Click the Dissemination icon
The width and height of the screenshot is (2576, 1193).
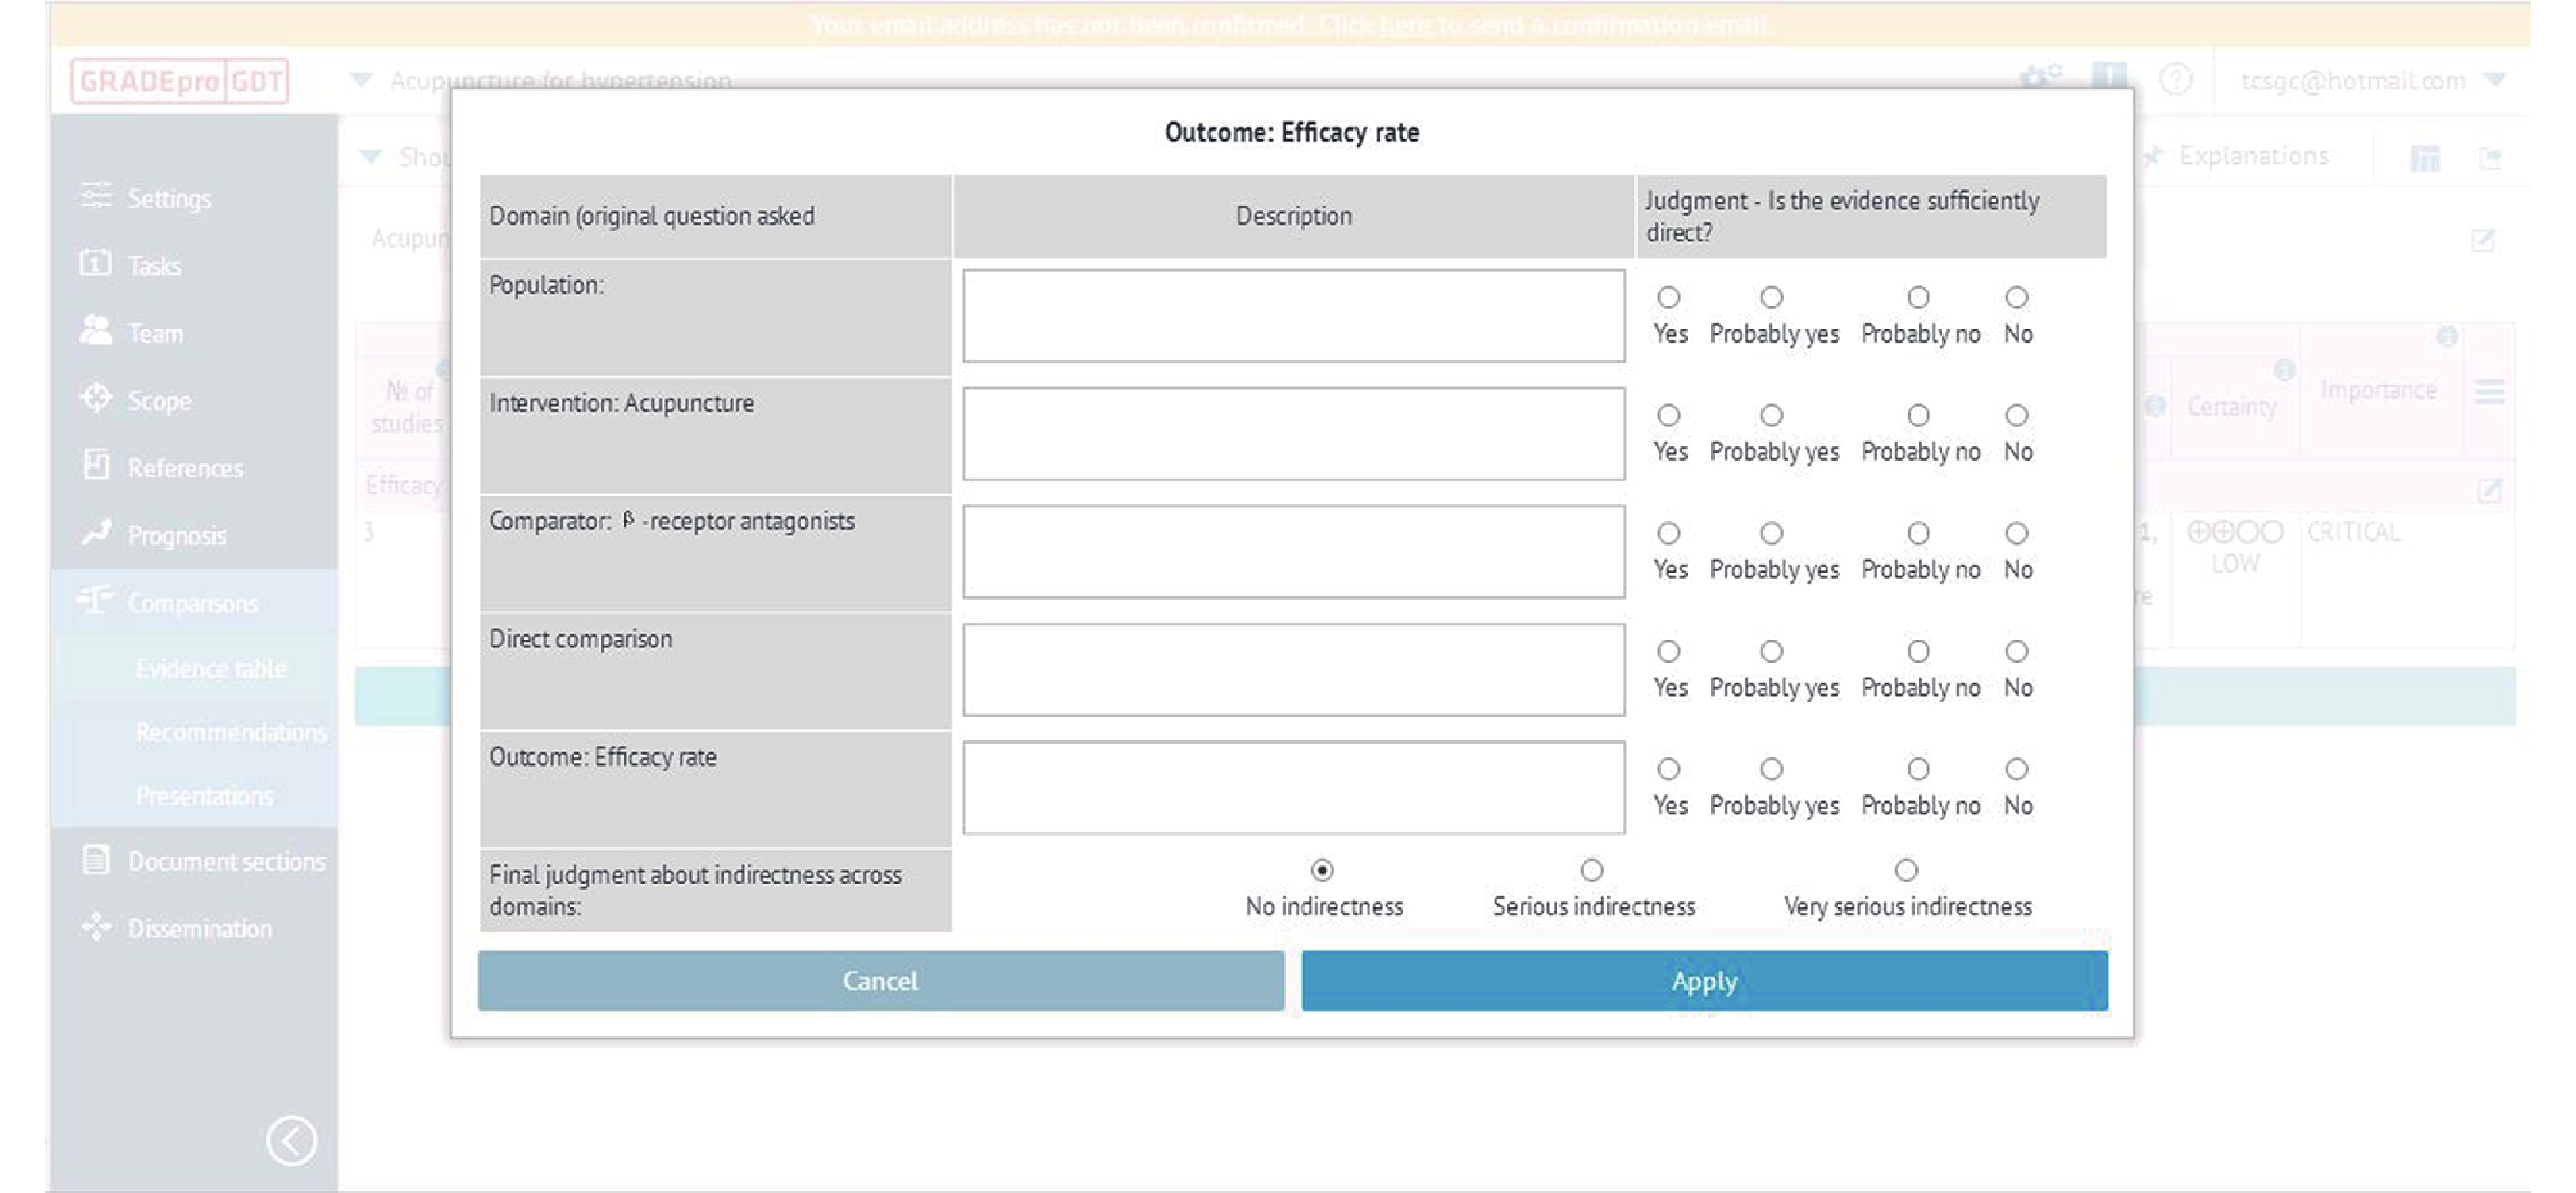point(96,927)
